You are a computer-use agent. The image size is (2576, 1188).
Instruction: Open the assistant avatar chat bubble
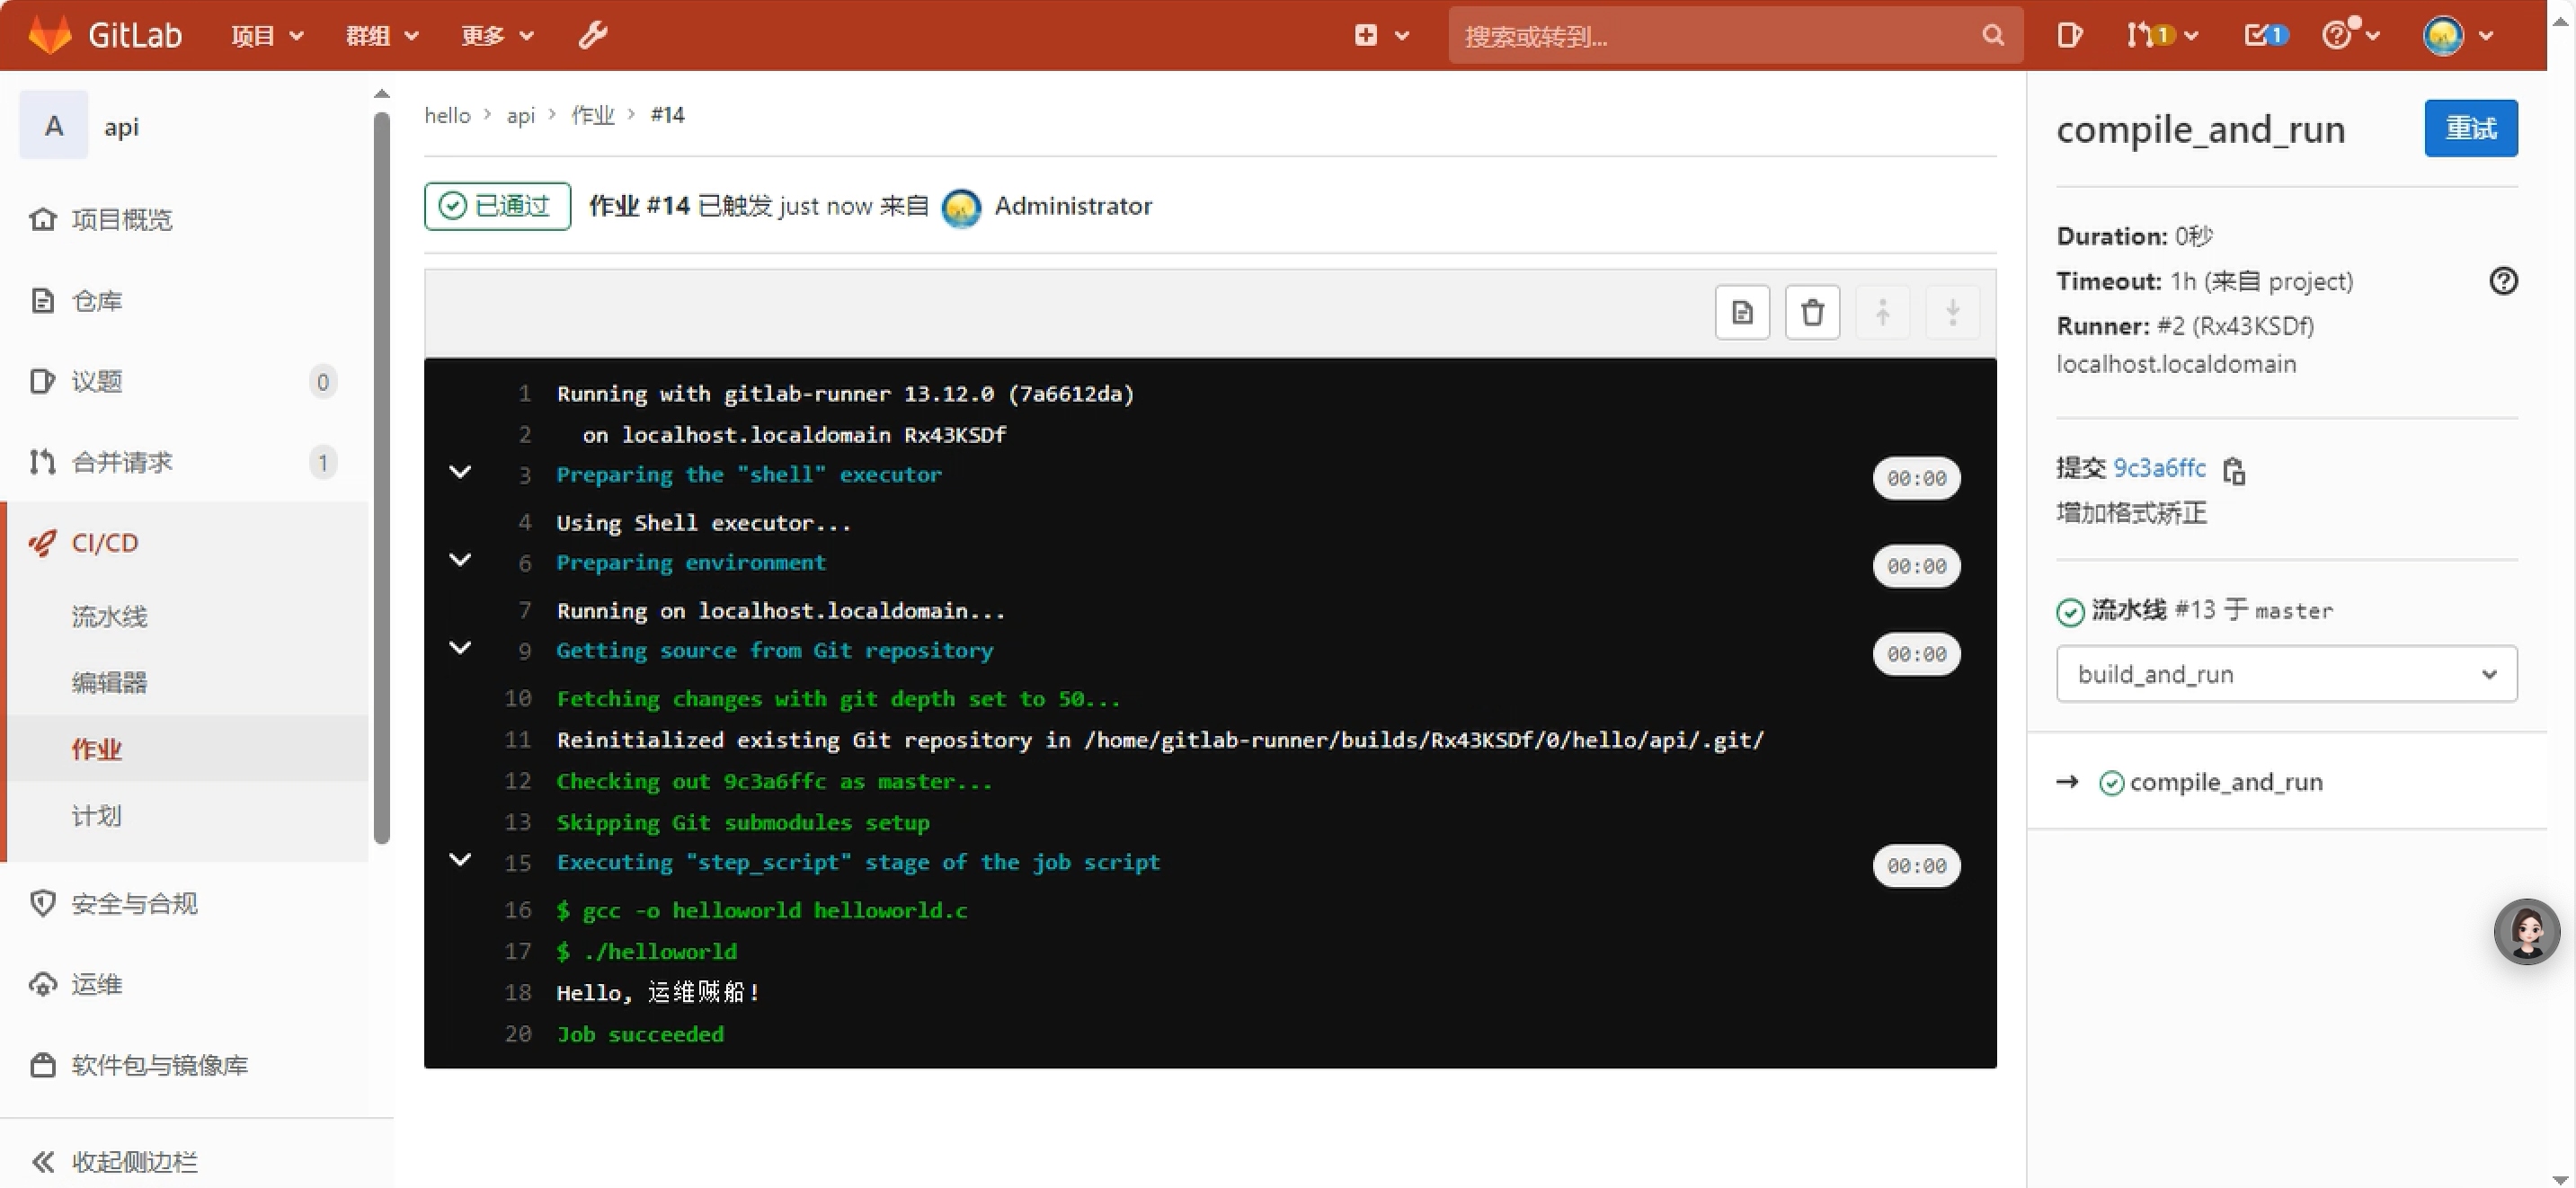tap(2526, 931)
